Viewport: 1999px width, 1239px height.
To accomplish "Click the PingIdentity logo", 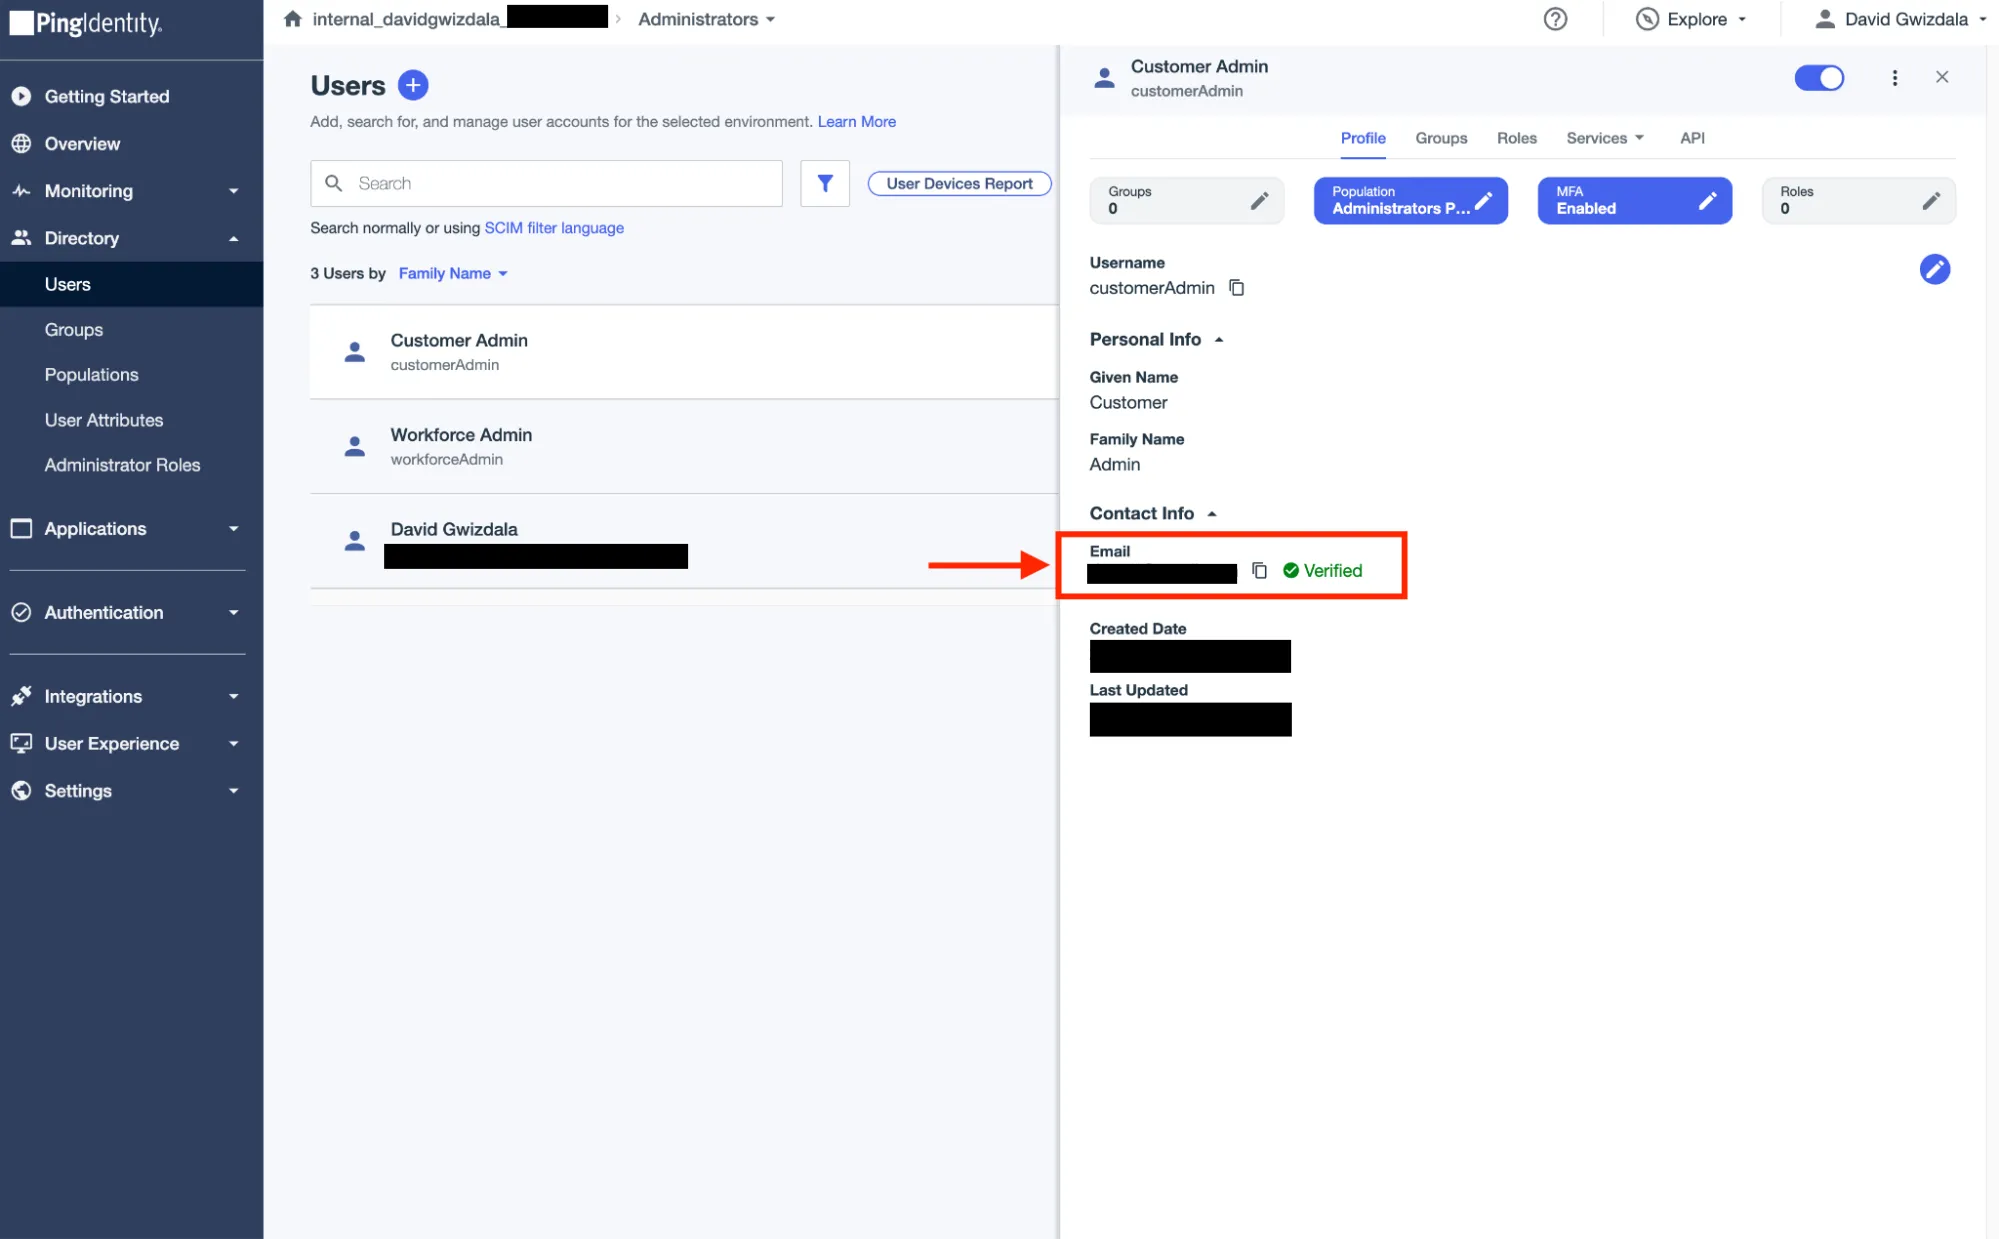I will point(86,23).
